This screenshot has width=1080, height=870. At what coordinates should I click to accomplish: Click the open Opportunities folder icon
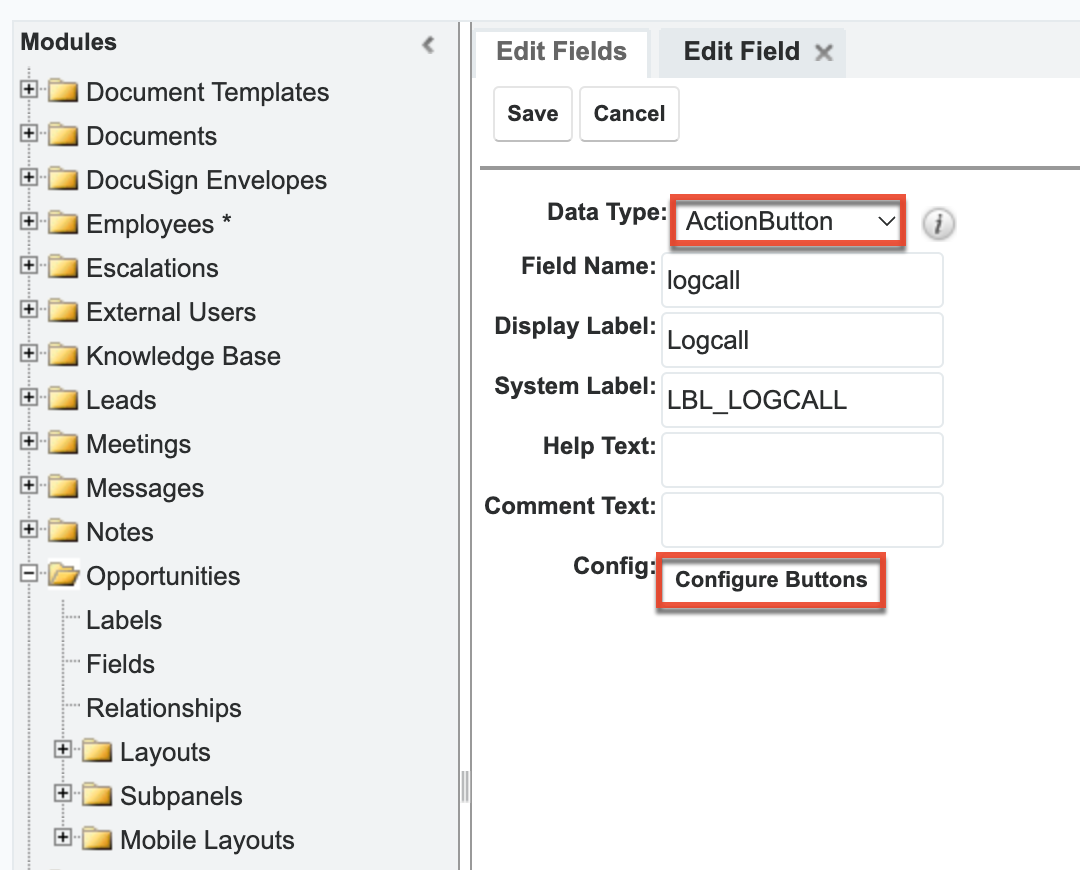(64, 576)
